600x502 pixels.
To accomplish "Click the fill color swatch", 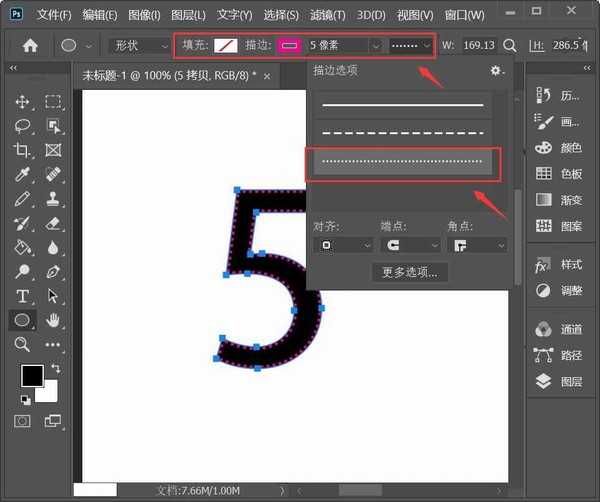I will (226, 46).
